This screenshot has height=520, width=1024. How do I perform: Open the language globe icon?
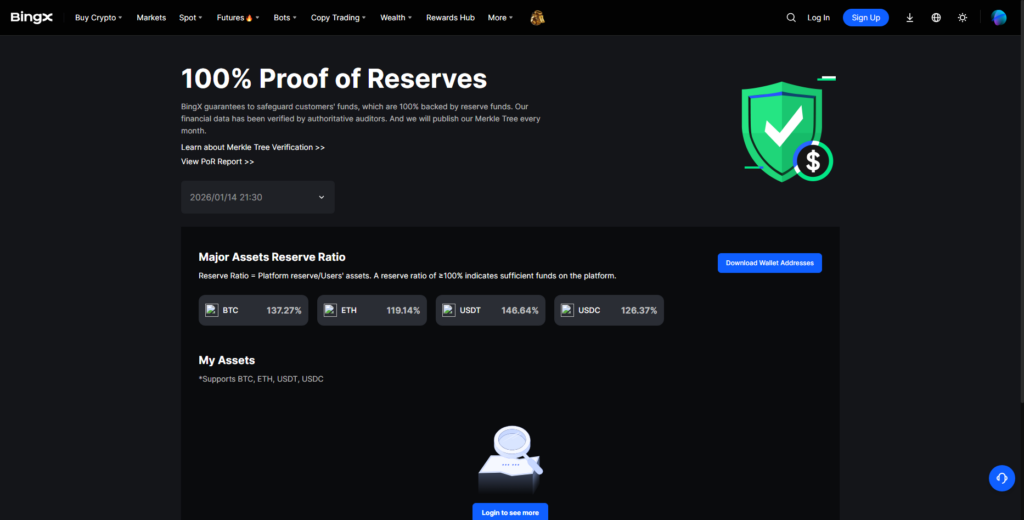[936, 18]
